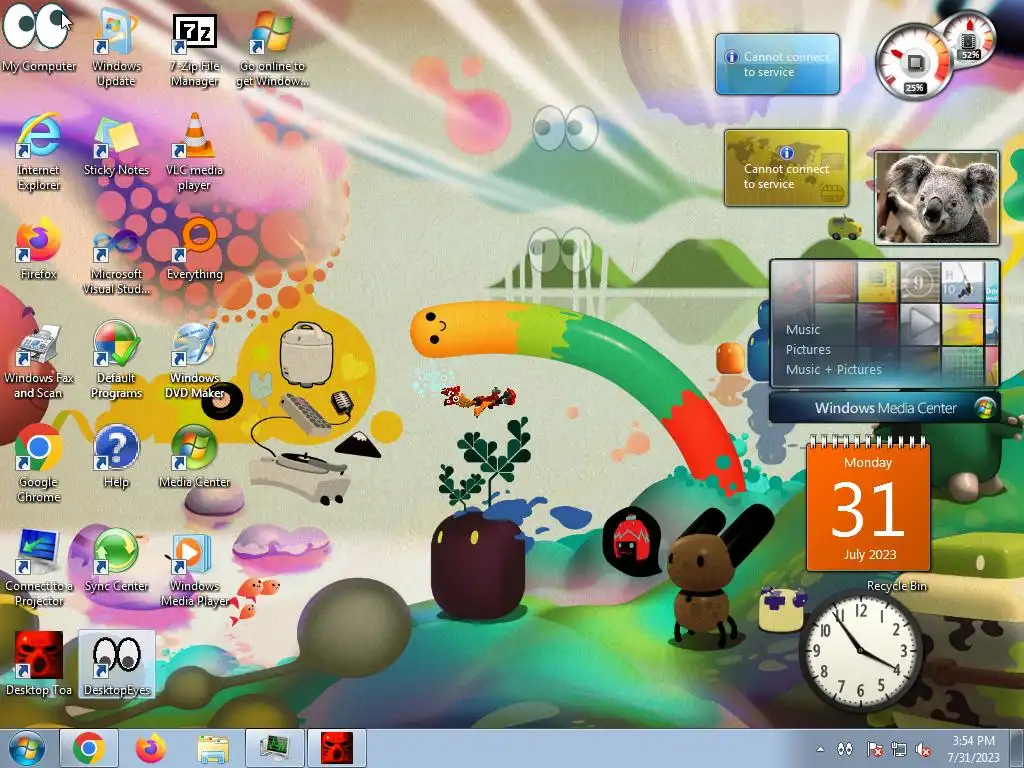Screen dimensions: 1024x768
Task: Click the memory meter small dial
Action: (x=970, y=39)
